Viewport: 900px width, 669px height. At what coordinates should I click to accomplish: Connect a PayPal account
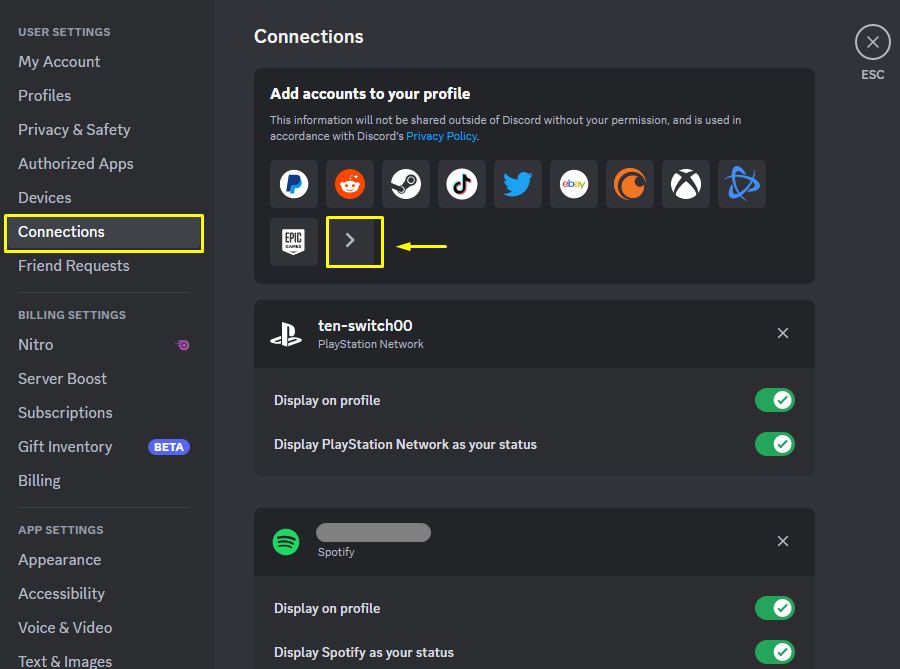294,184
